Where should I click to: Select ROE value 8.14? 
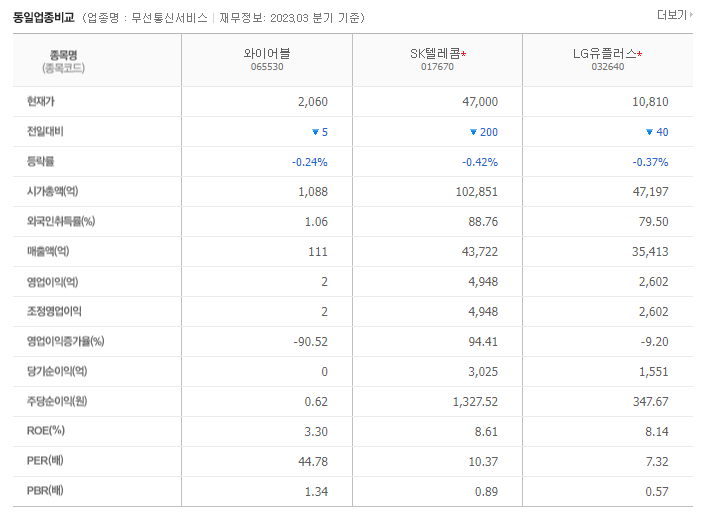pos(657,432)
